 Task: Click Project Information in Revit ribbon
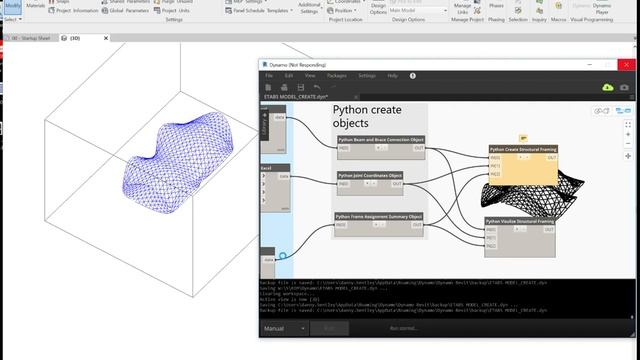(x=73, y=10)
